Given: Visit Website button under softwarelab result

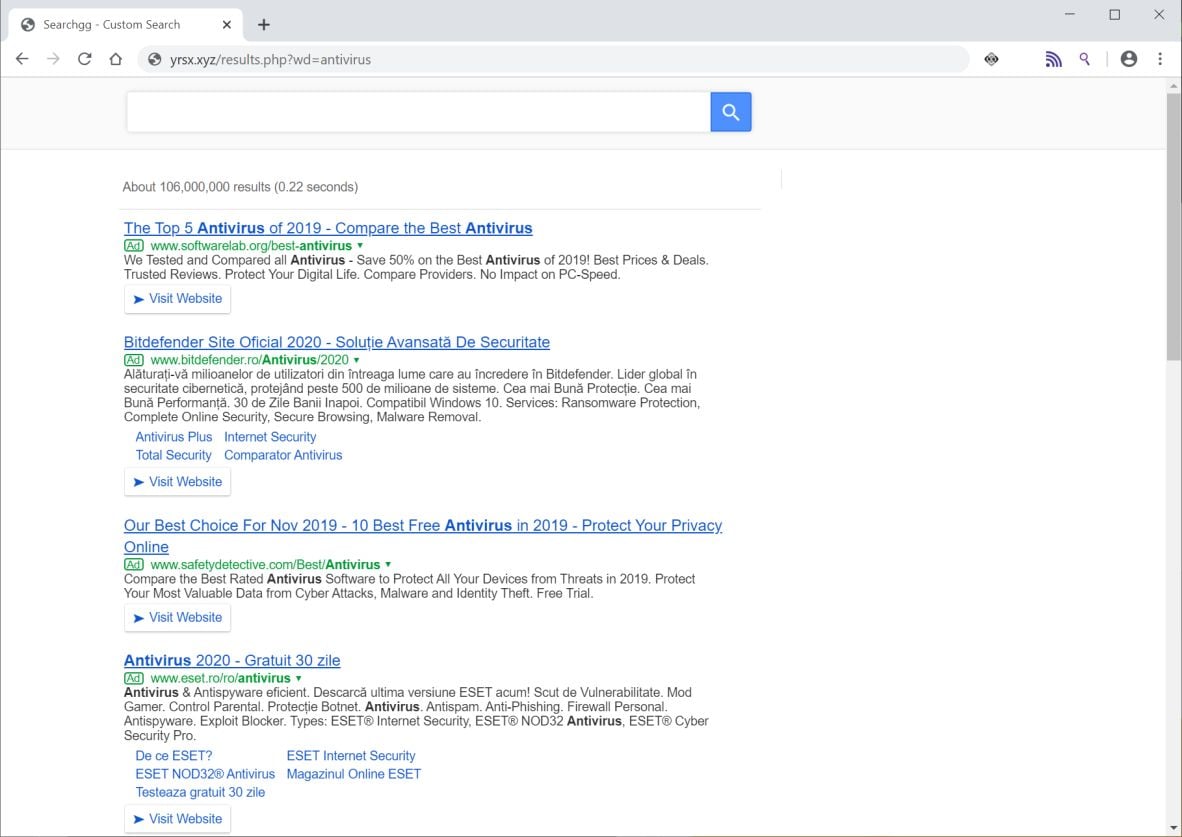Looking at the screenshot, I should coord(177,299).
